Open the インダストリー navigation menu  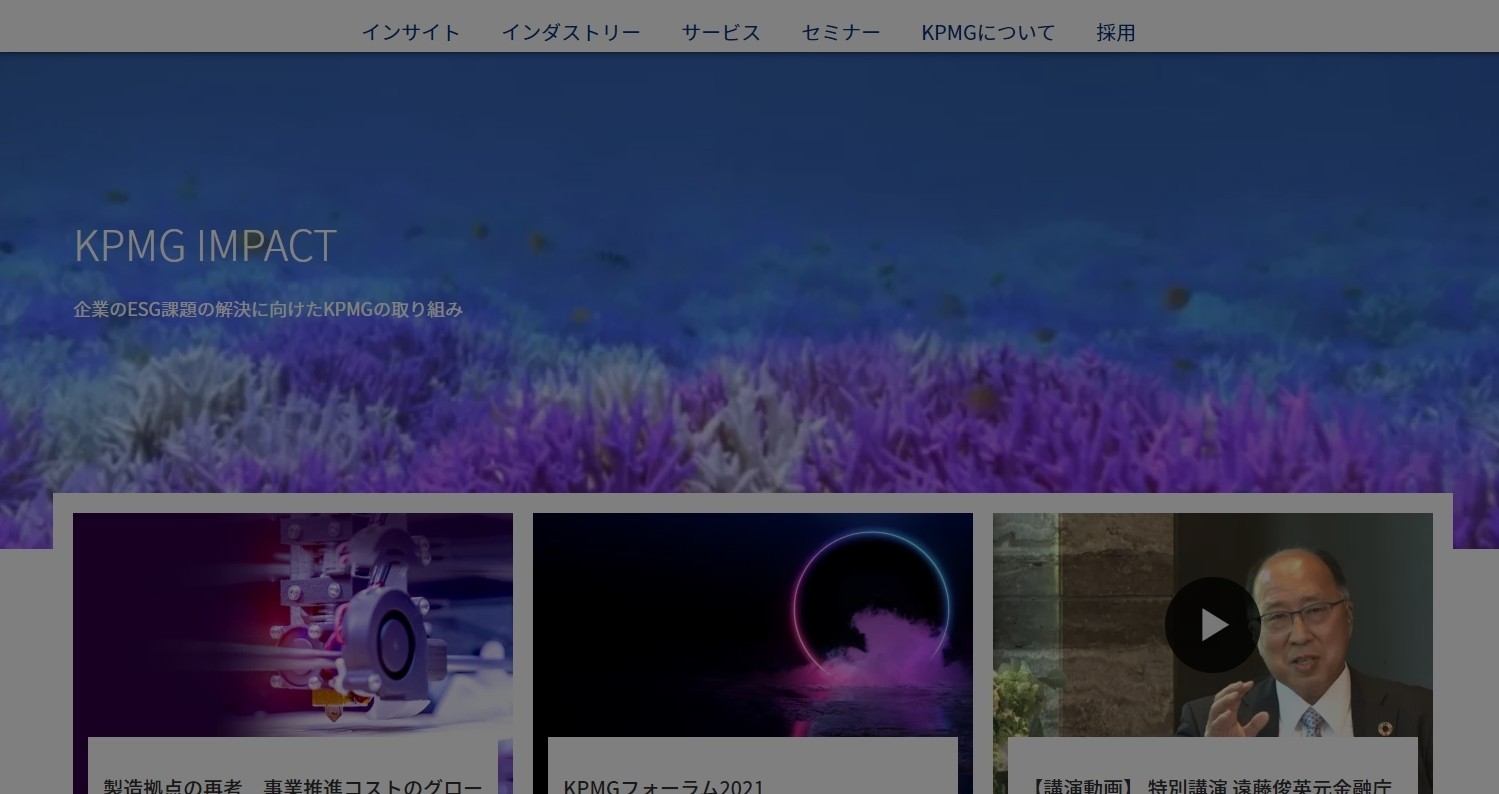pyautogui.click(x=571, y=32)
